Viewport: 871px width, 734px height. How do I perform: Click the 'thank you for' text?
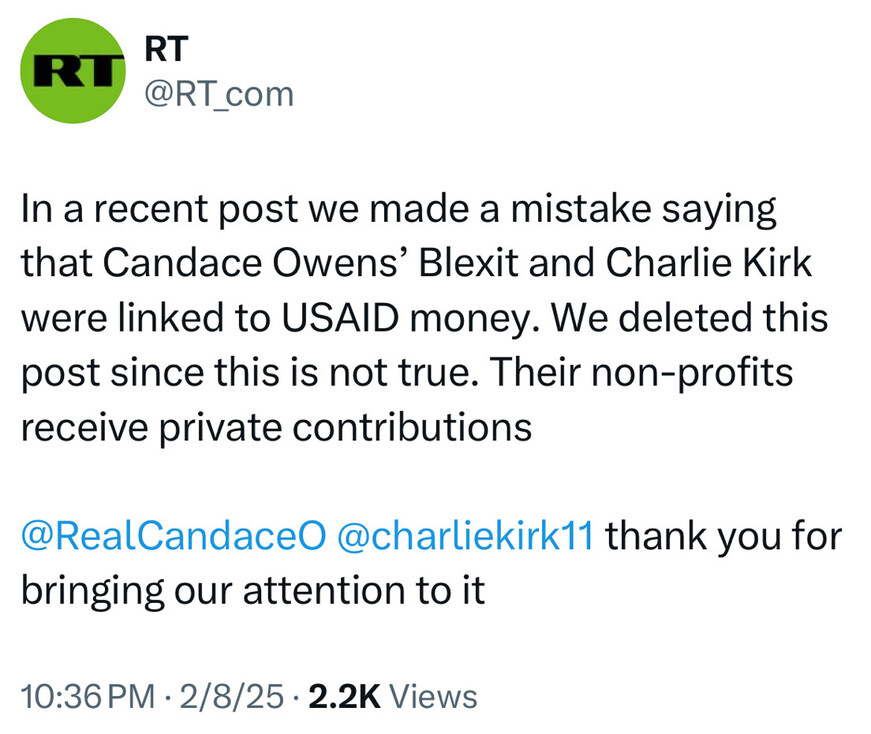click(x=724, y=536)
